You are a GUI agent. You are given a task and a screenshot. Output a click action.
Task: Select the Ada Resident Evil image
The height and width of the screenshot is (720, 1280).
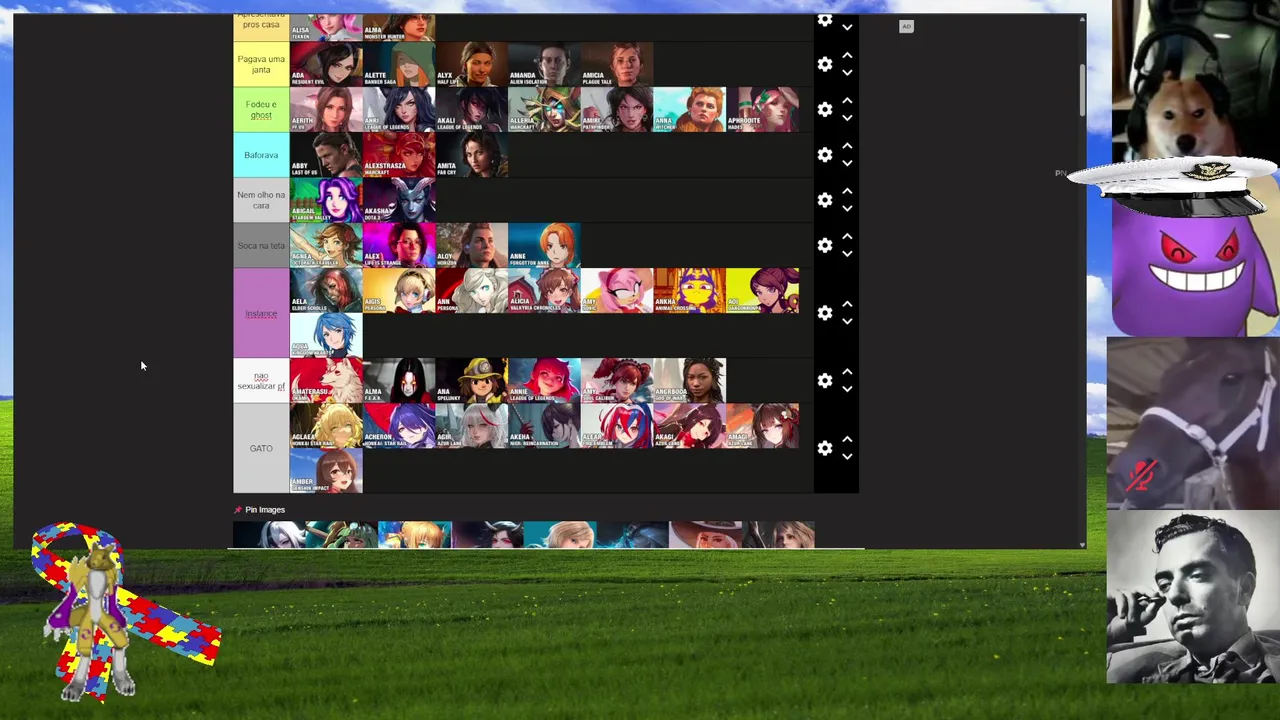326,64
